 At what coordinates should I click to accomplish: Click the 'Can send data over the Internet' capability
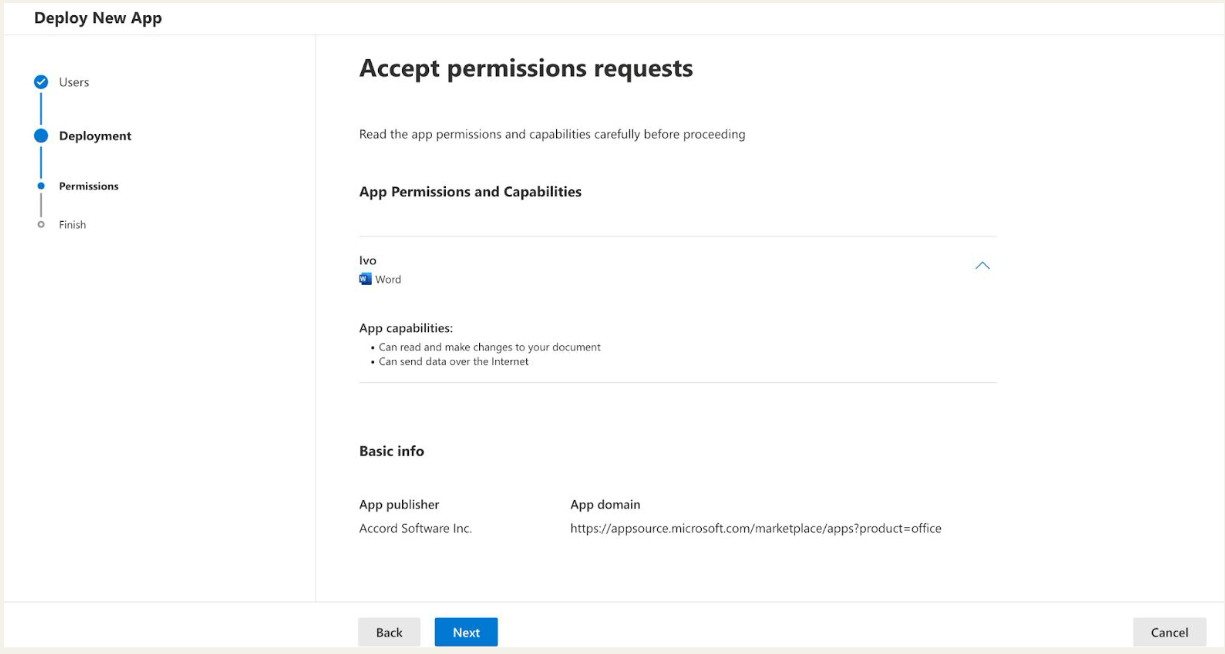[x=452, y=362]
